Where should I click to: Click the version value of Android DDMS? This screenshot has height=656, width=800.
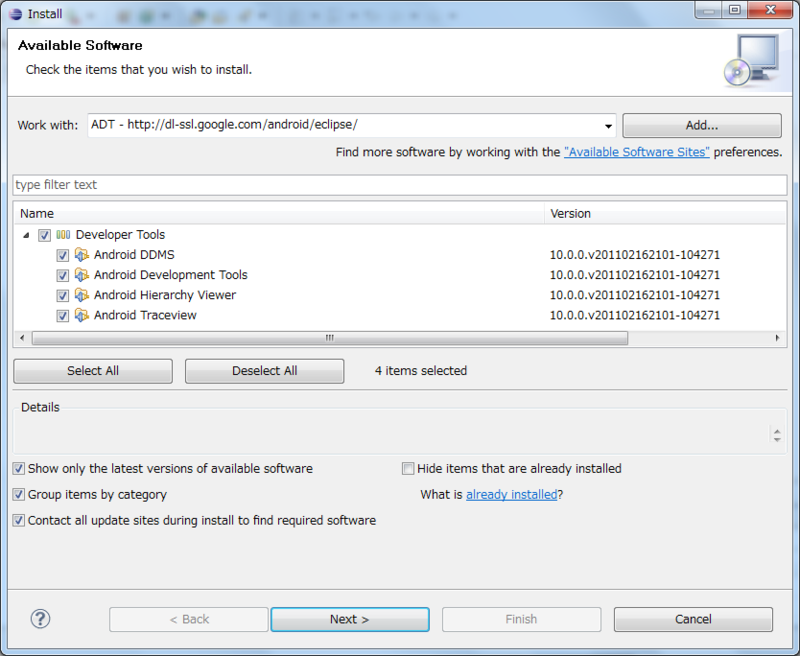(635, 255)
